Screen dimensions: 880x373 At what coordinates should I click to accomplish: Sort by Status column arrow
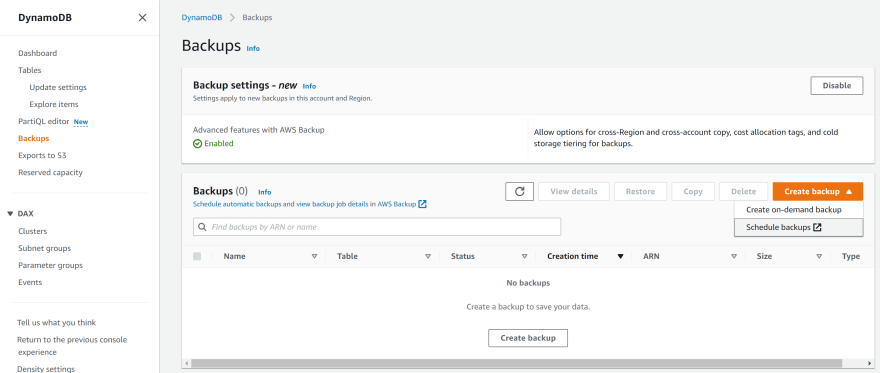point(524,256)
